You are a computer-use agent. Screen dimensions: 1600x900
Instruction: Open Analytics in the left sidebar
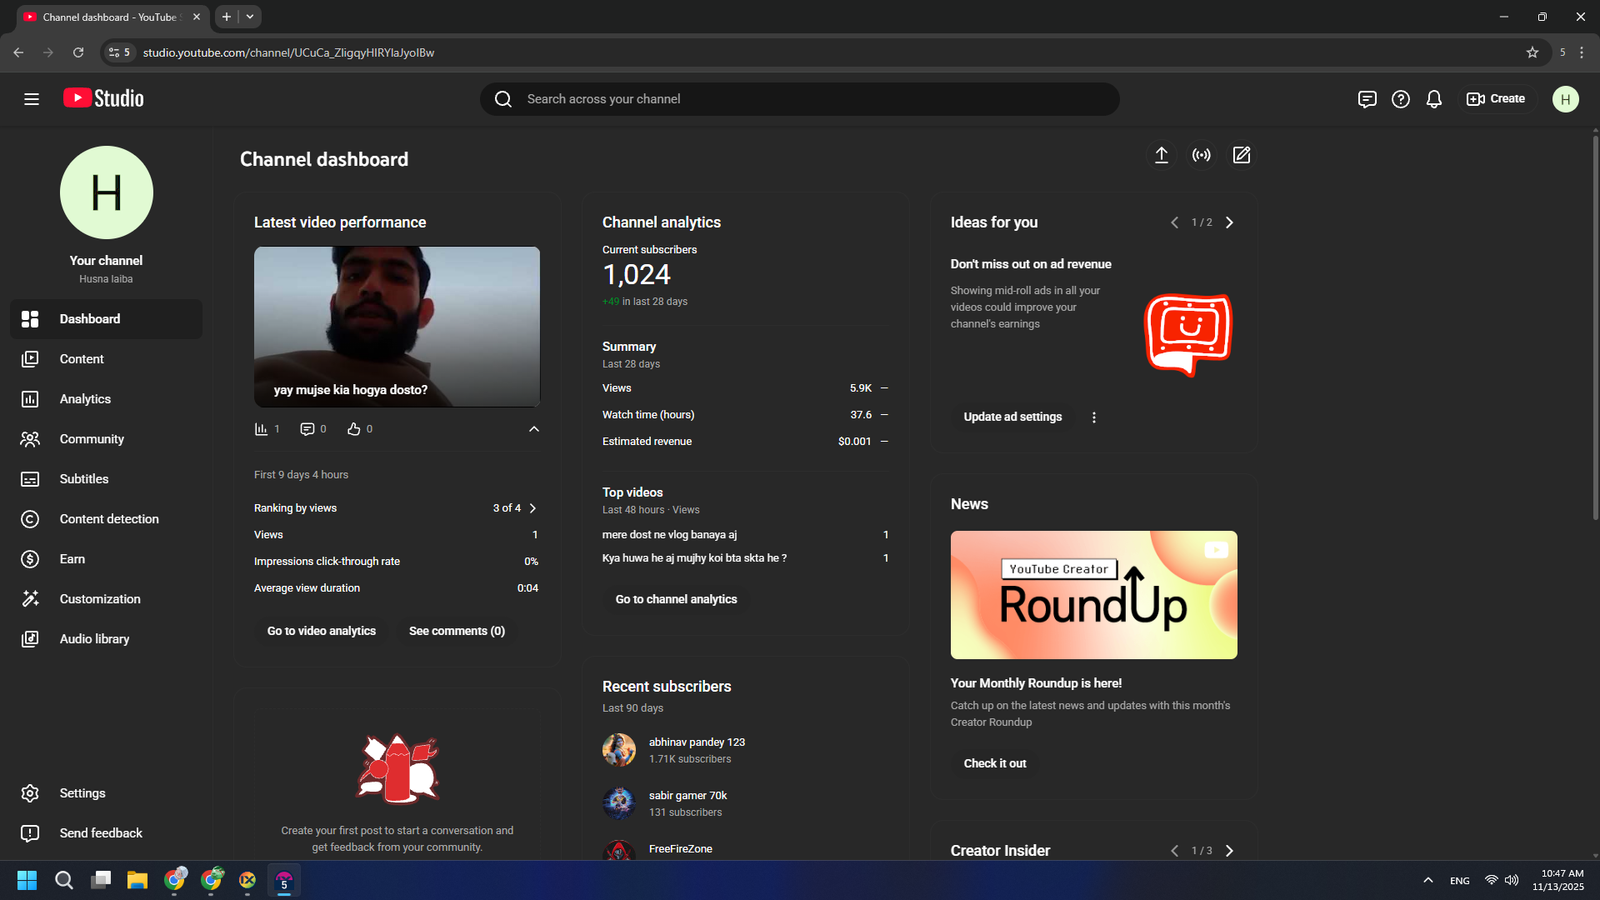click(x=85, y=399)
